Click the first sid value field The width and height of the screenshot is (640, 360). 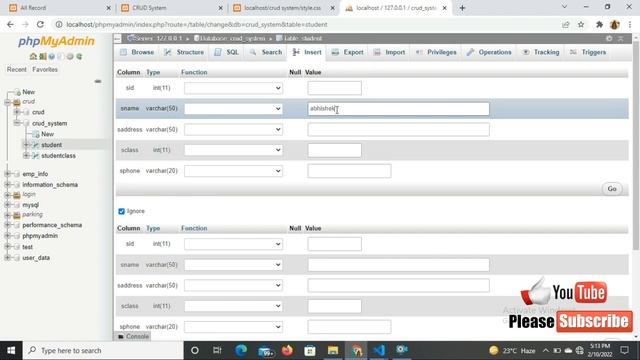pyautogui.click(x=334, y=88)
